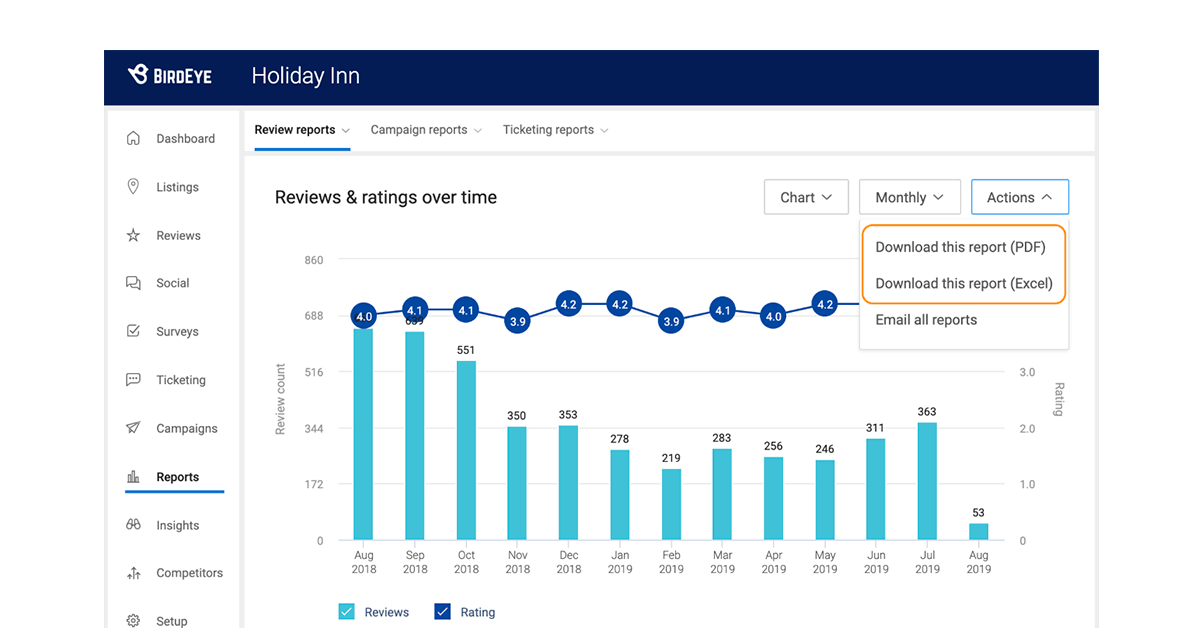Open the Monthly interval dropdown
Screen dimensions: 1200x628
click(x=910, y=197)
